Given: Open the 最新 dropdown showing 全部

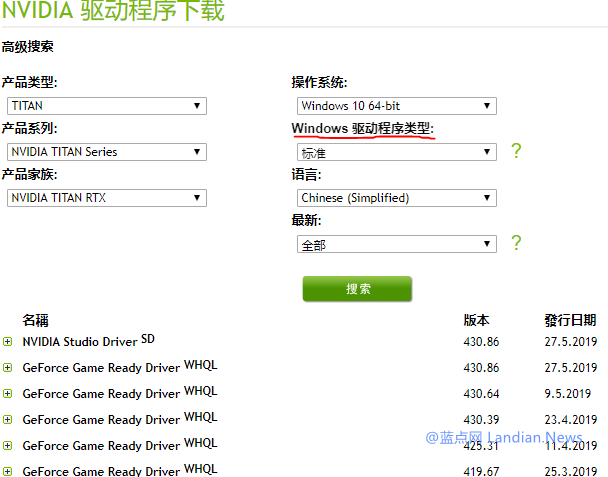Looking at the screenshot, I should (x=396, y=244).
